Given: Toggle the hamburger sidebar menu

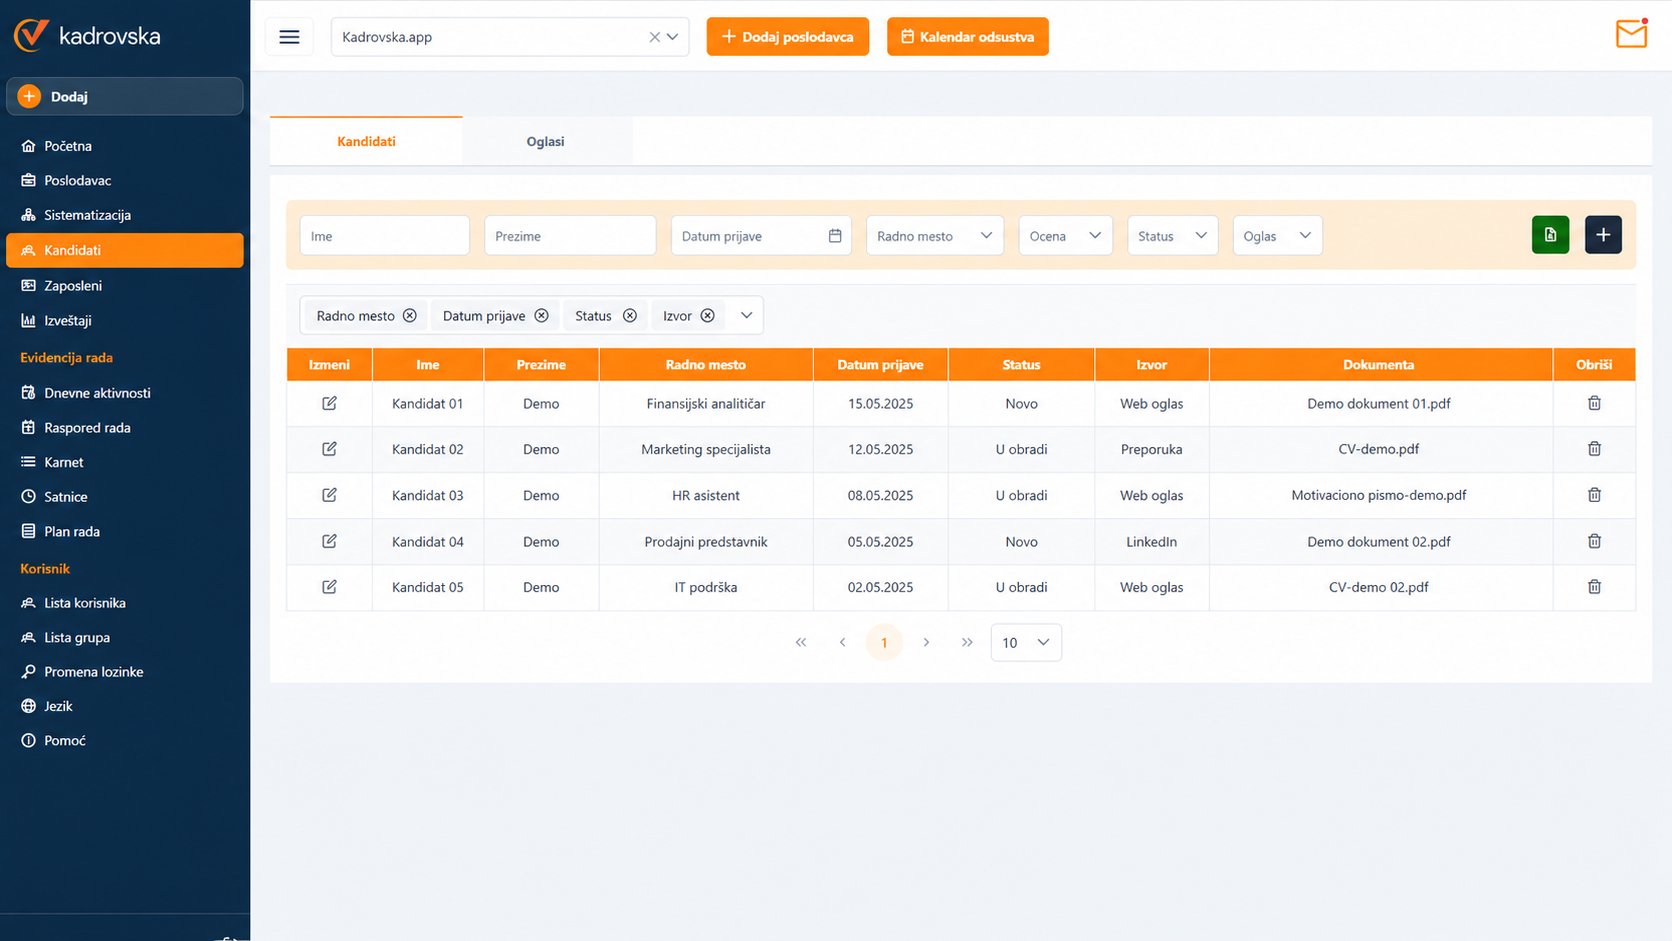Looking at the screenshot, I should [x=289, y=37].
